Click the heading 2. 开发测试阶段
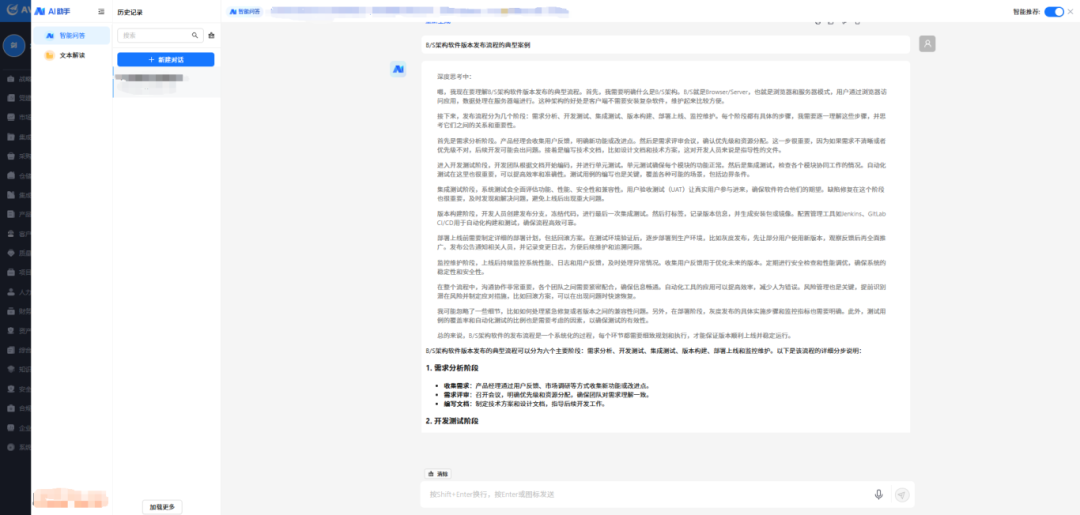 pos(452,421)
